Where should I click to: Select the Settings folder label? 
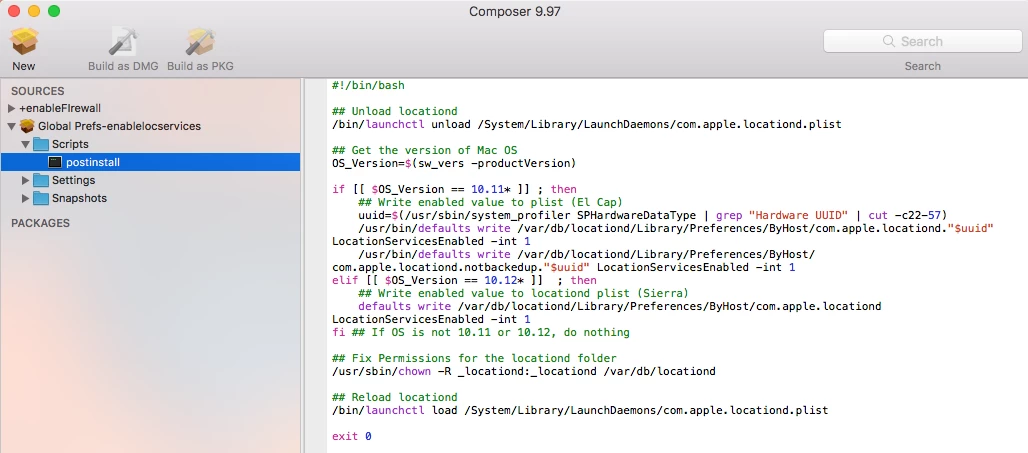click(x=73, y=180)
